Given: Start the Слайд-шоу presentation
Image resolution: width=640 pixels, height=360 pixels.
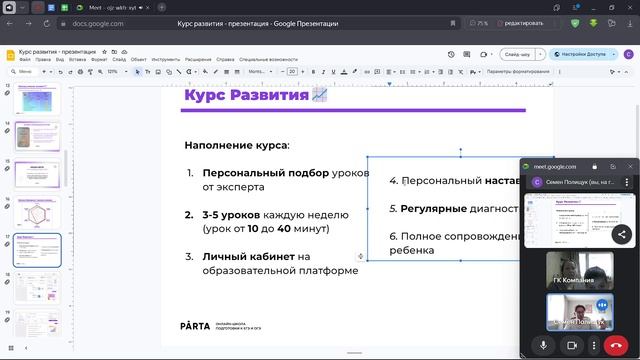Looking at the screenshot, I should tap(518, 54).
